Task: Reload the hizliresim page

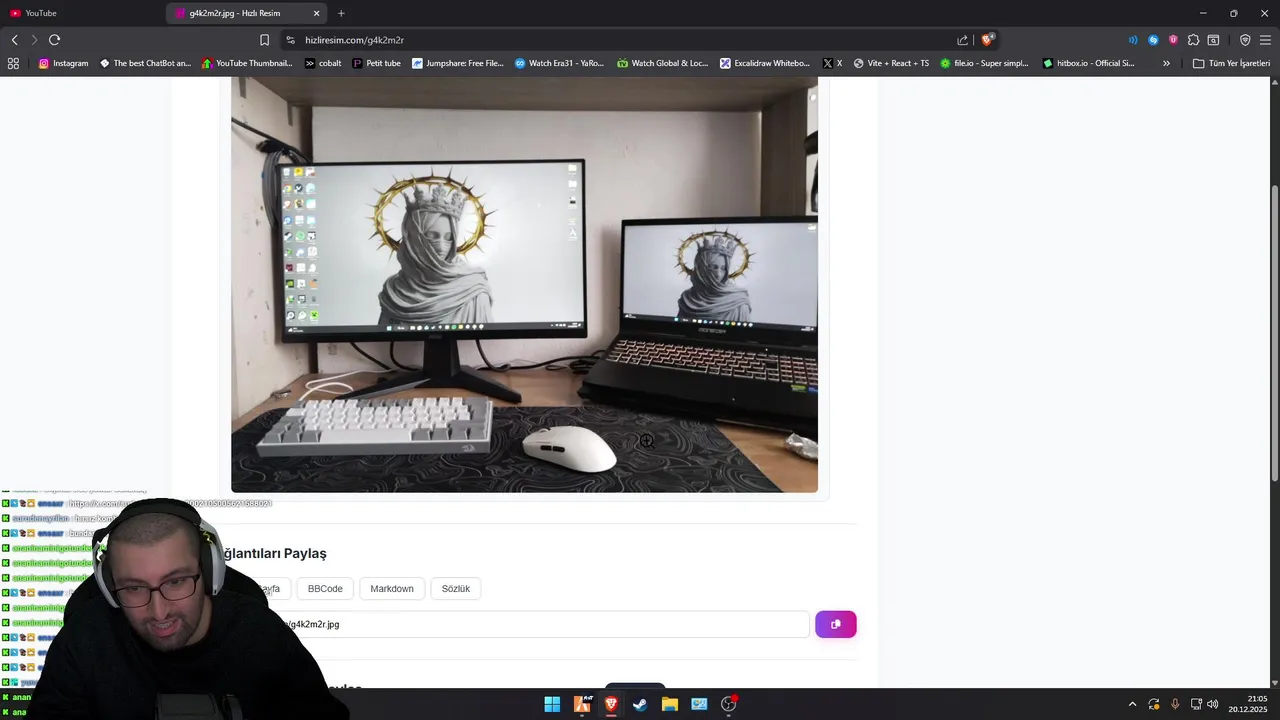Action: 54,40
